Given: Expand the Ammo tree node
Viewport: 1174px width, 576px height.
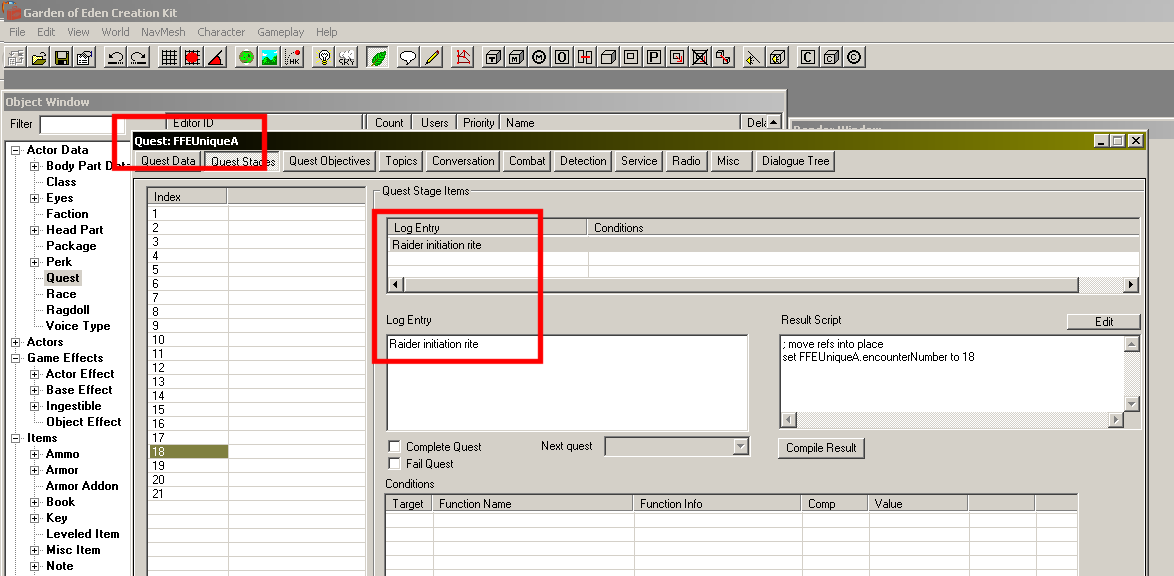Looking at the screenshot, I should [x=34, y=454].
